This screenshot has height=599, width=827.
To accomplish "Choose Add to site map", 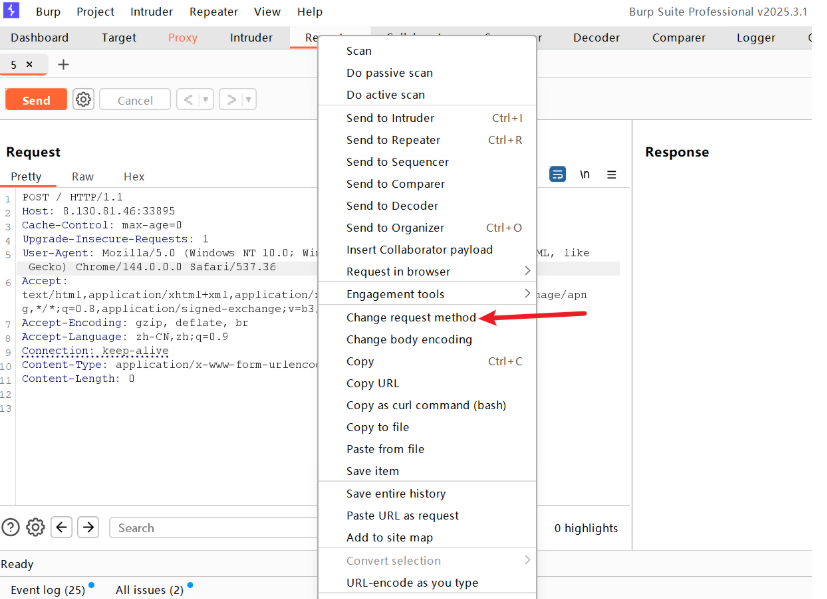I will tap(427, 537).
